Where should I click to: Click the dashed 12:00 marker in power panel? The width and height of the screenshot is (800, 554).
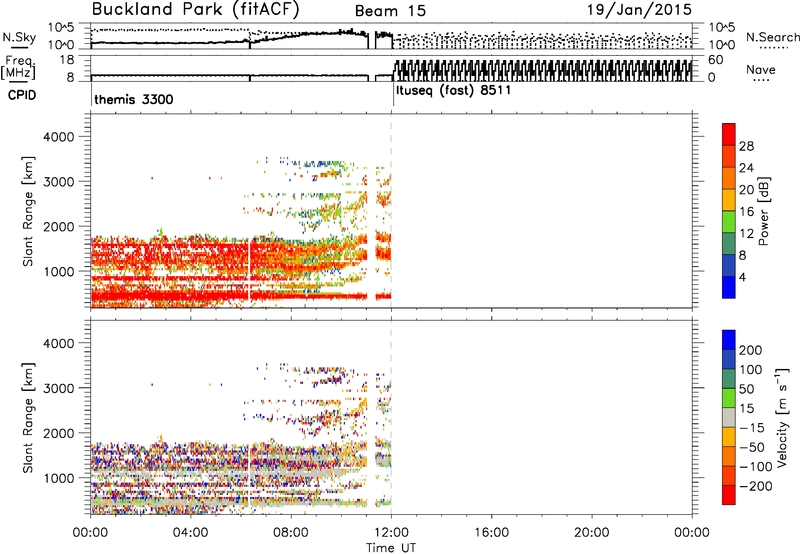pyautogui.click(x=391, y=211)
